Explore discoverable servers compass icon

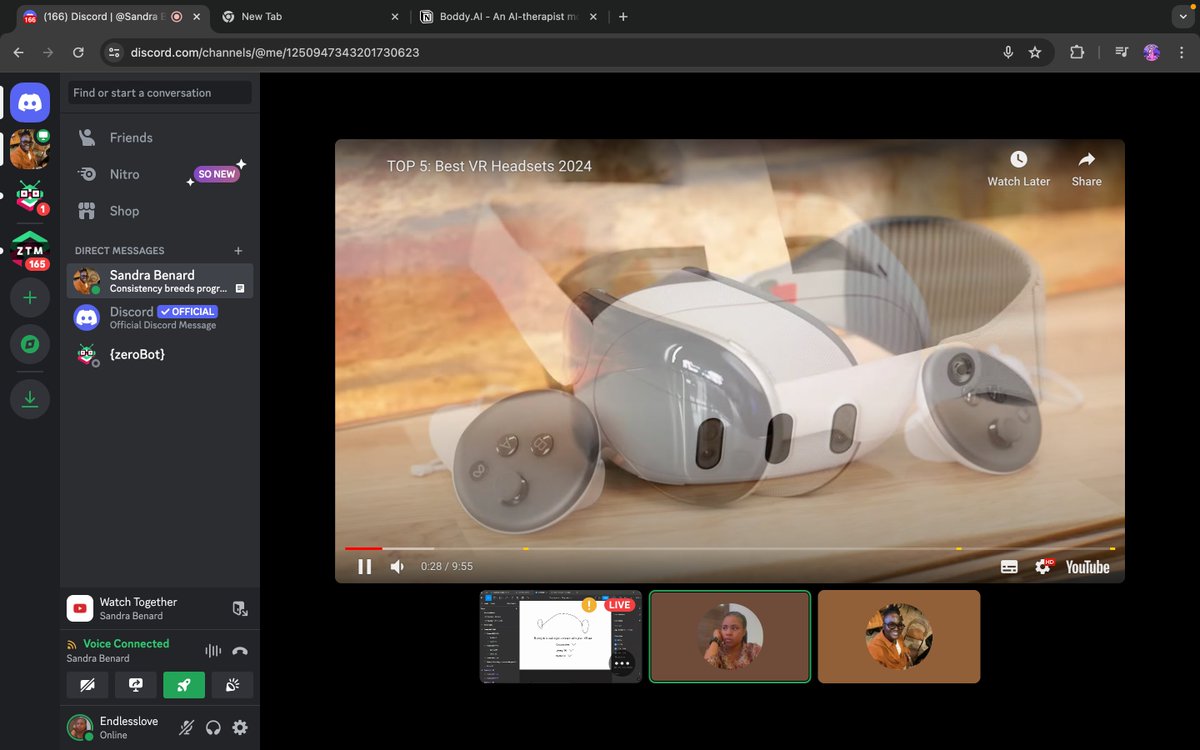click(x=30, y=345)
